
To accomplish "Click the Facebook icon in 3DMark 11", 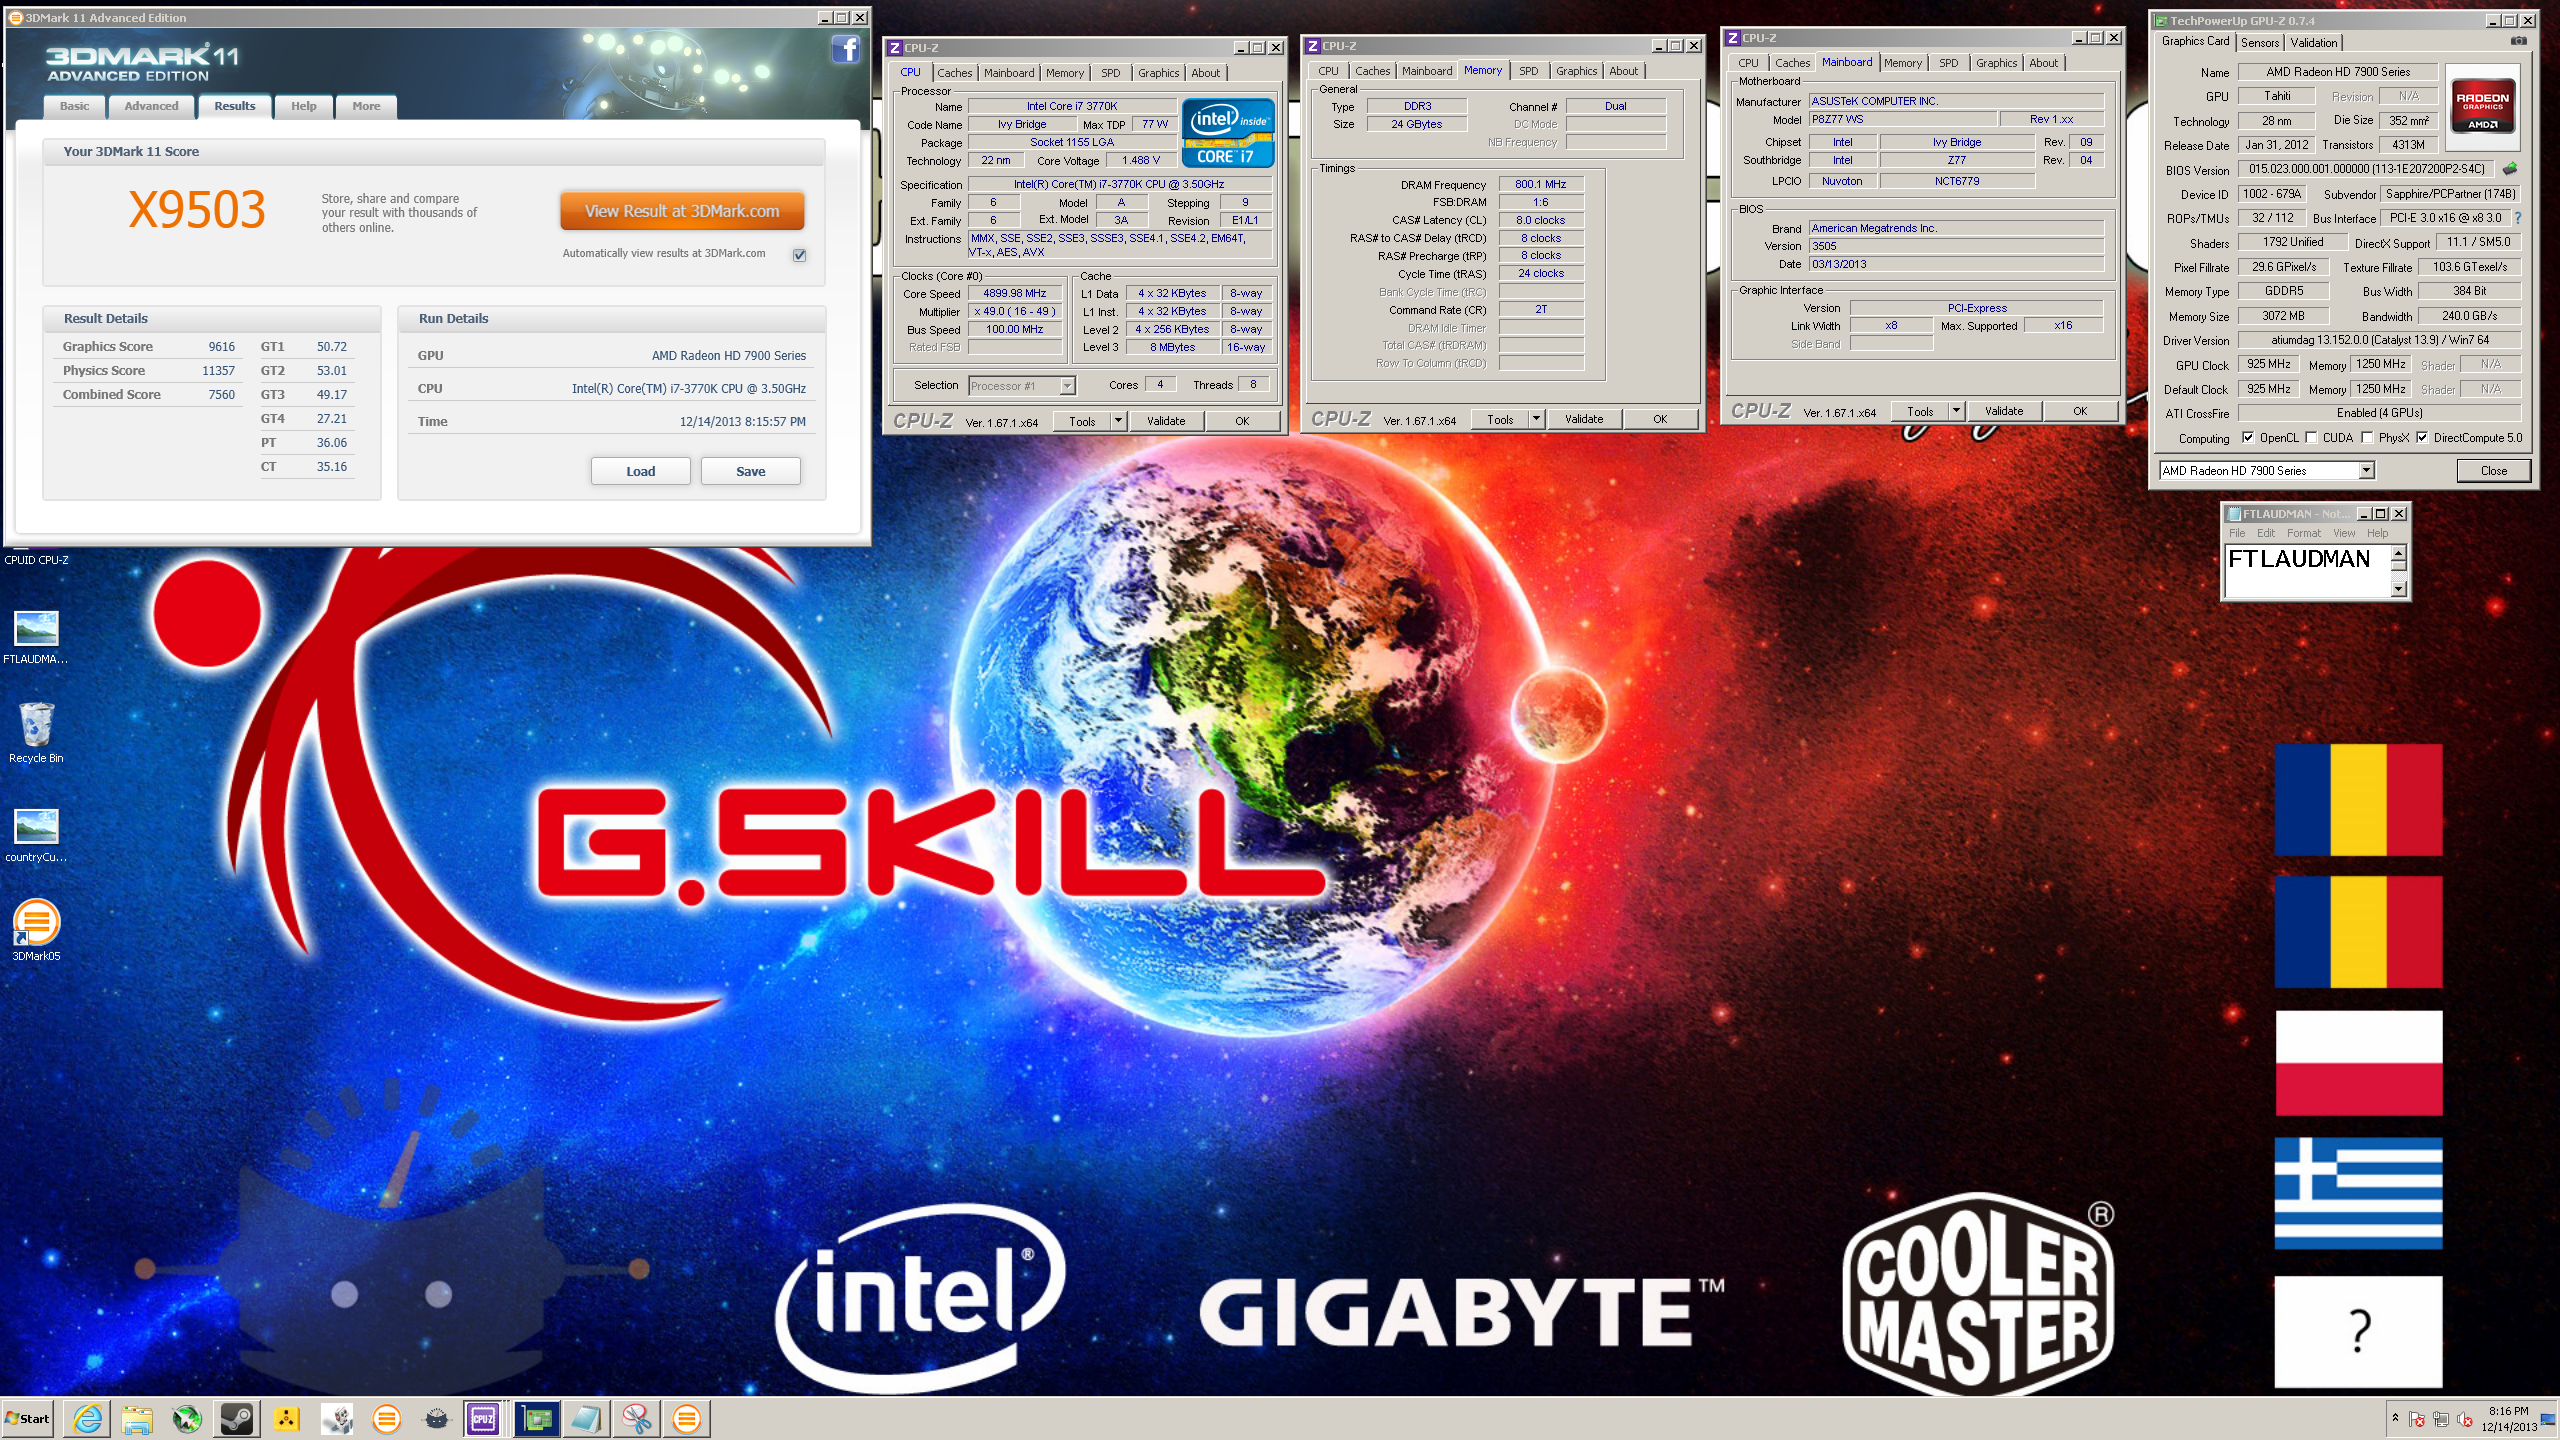I will [846, 49].
